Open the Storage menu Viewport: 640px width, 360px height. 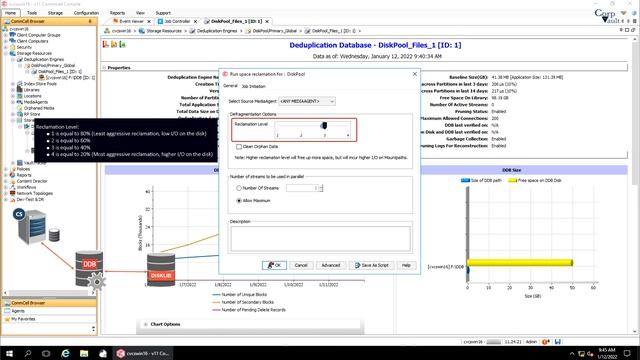pyautogui.click(x=55, y=13)
